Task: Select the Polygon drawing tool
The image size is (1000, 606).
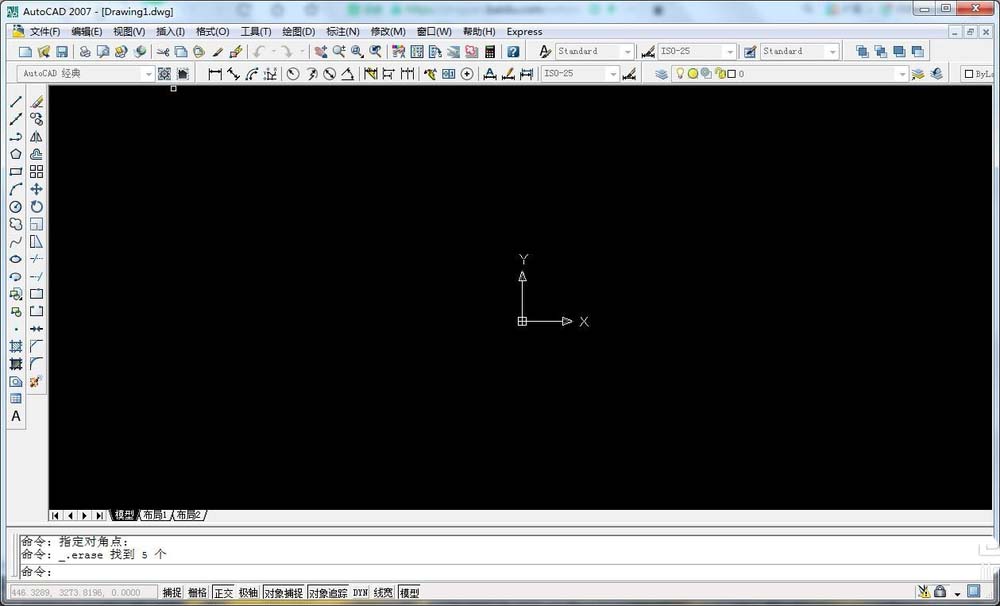Action: click(15, 154)
